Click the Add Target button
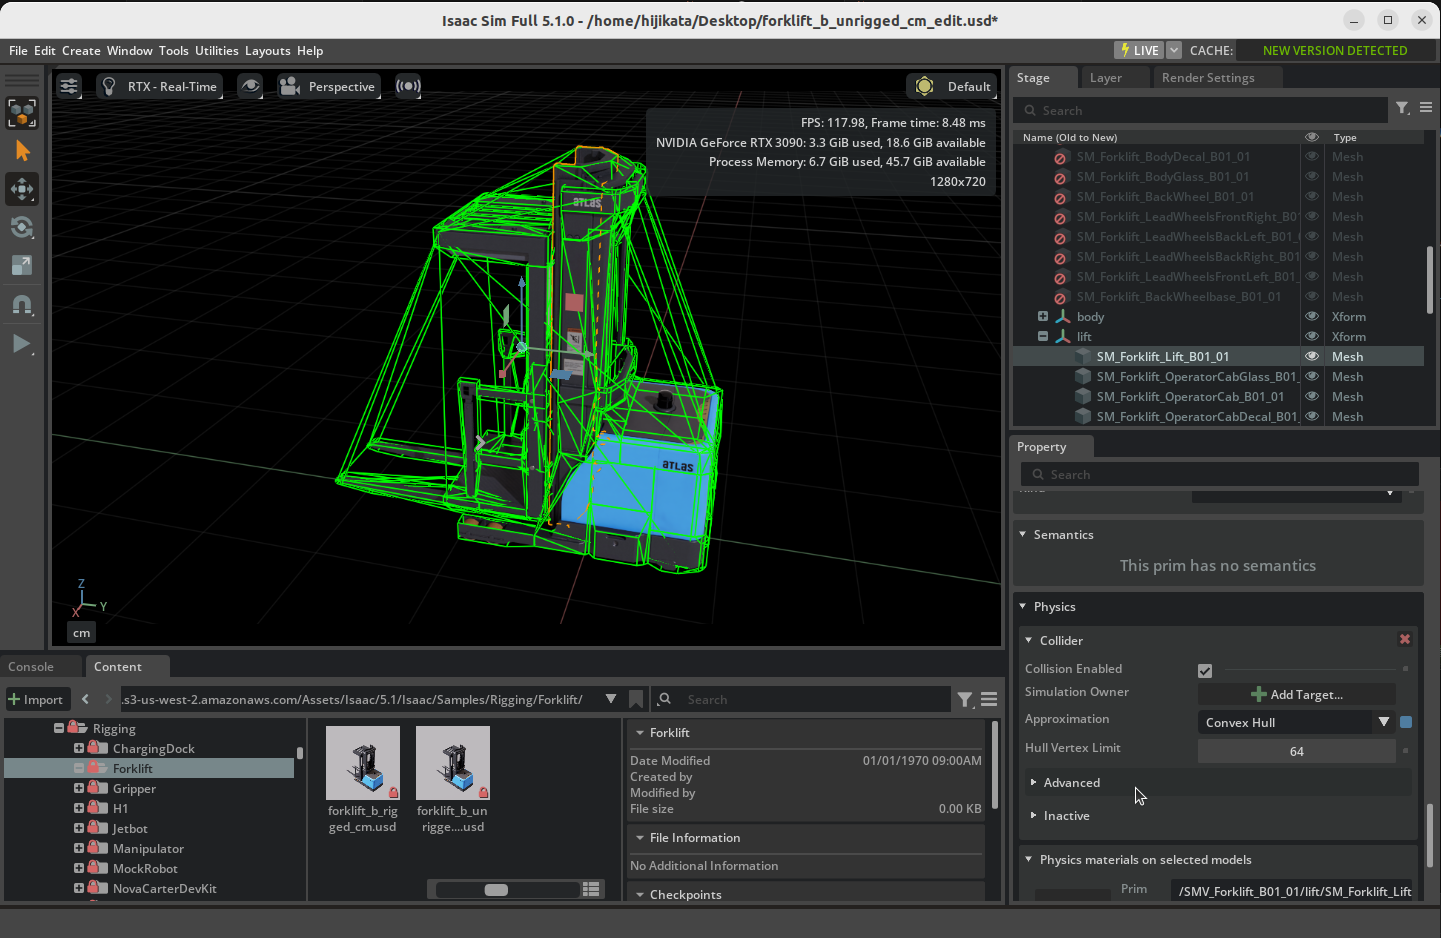 click(x=1297, y=694)
